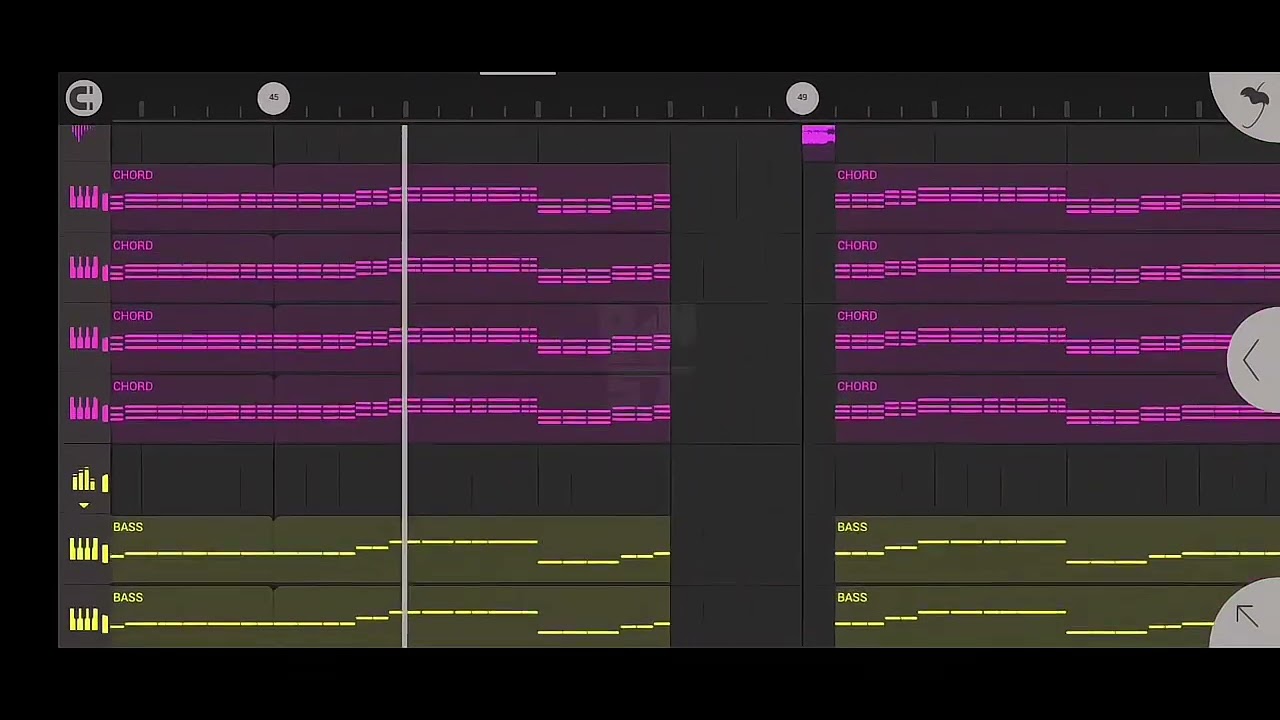Toggle mute bar beside second BASS track icon
The image size is (1280, 720).
(105, 623)
